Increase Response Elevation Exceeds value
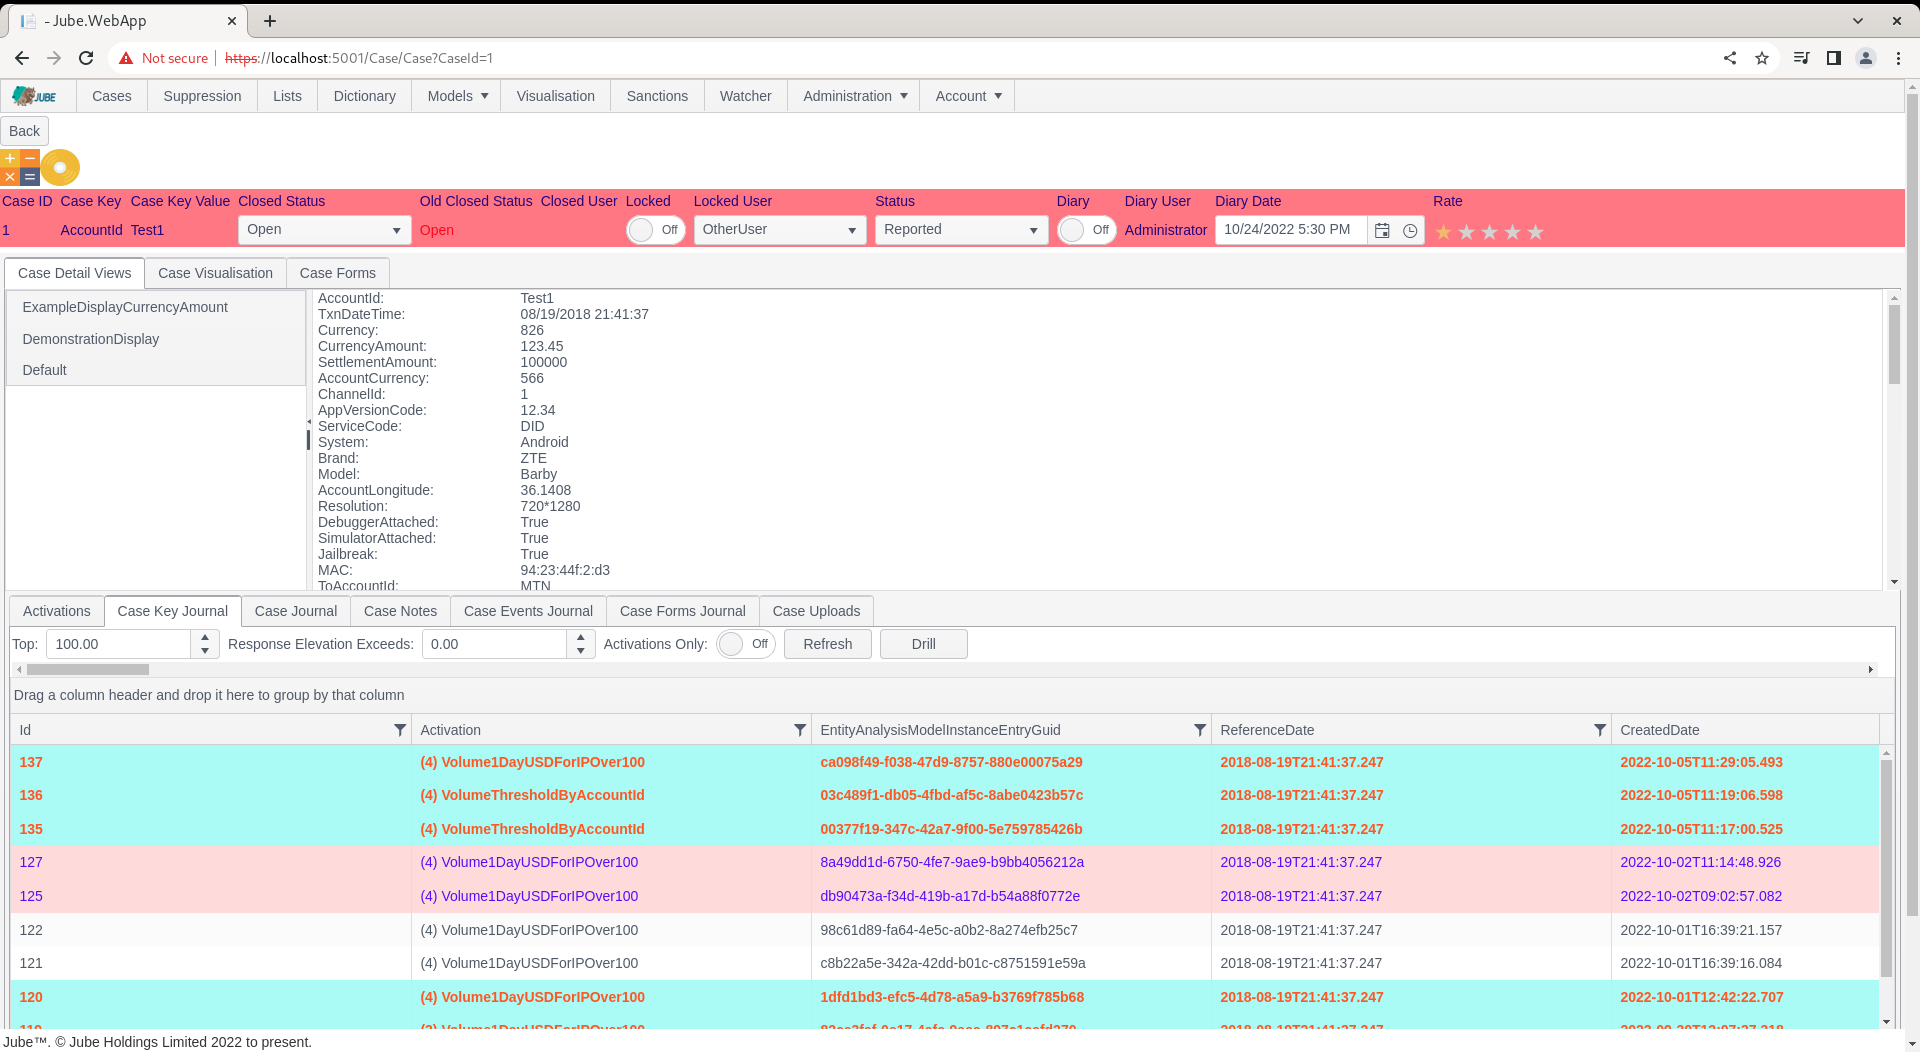Screen dimensions: 1920x1052 point(581,637)
